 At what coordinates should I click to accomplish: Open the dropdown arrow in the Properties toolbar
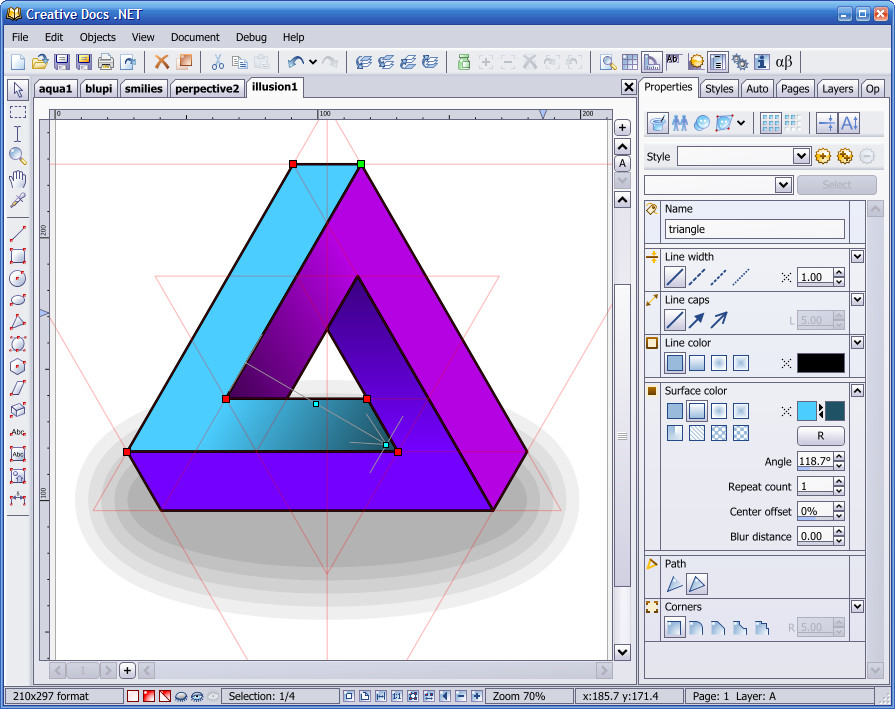(741, 123)
